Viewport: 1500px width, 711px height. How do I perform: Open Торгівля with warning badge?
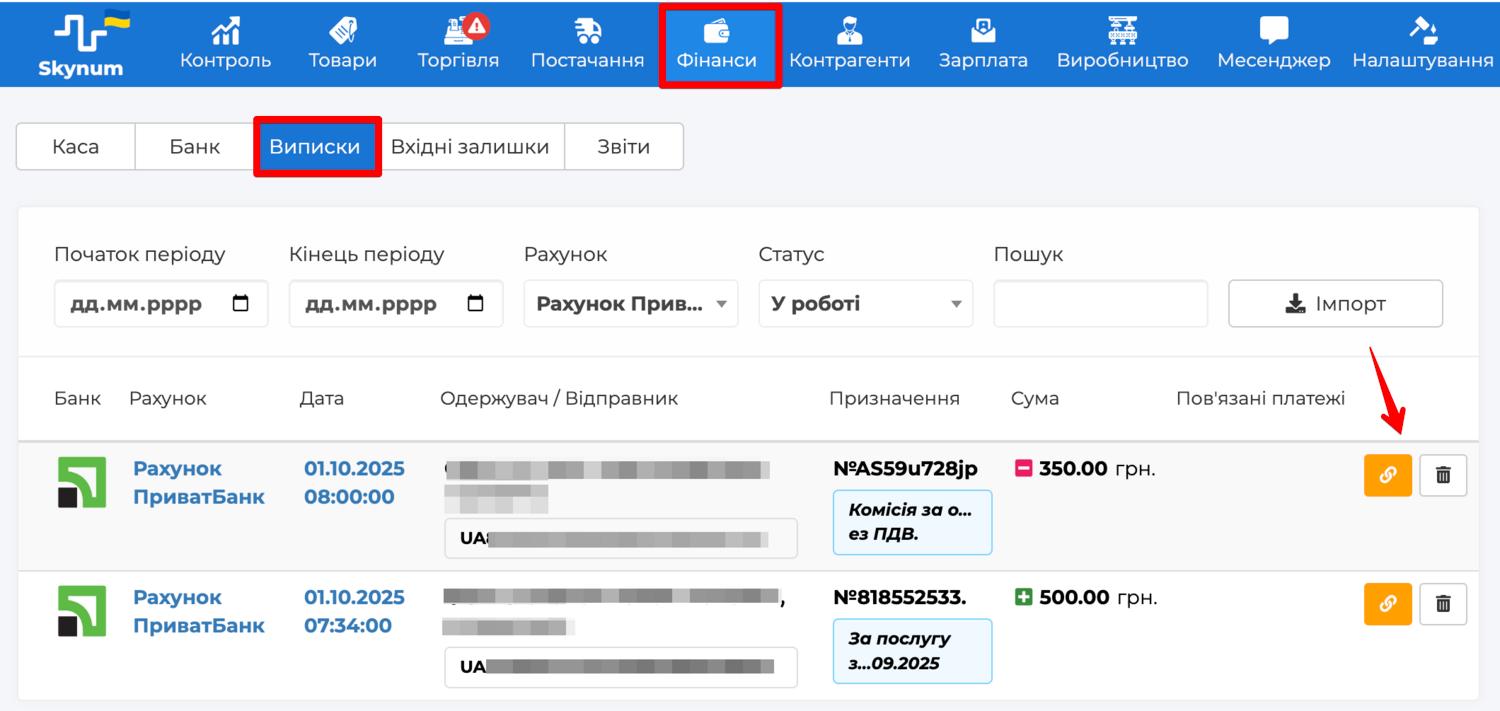pyautogui.click(x=458, y=44)
